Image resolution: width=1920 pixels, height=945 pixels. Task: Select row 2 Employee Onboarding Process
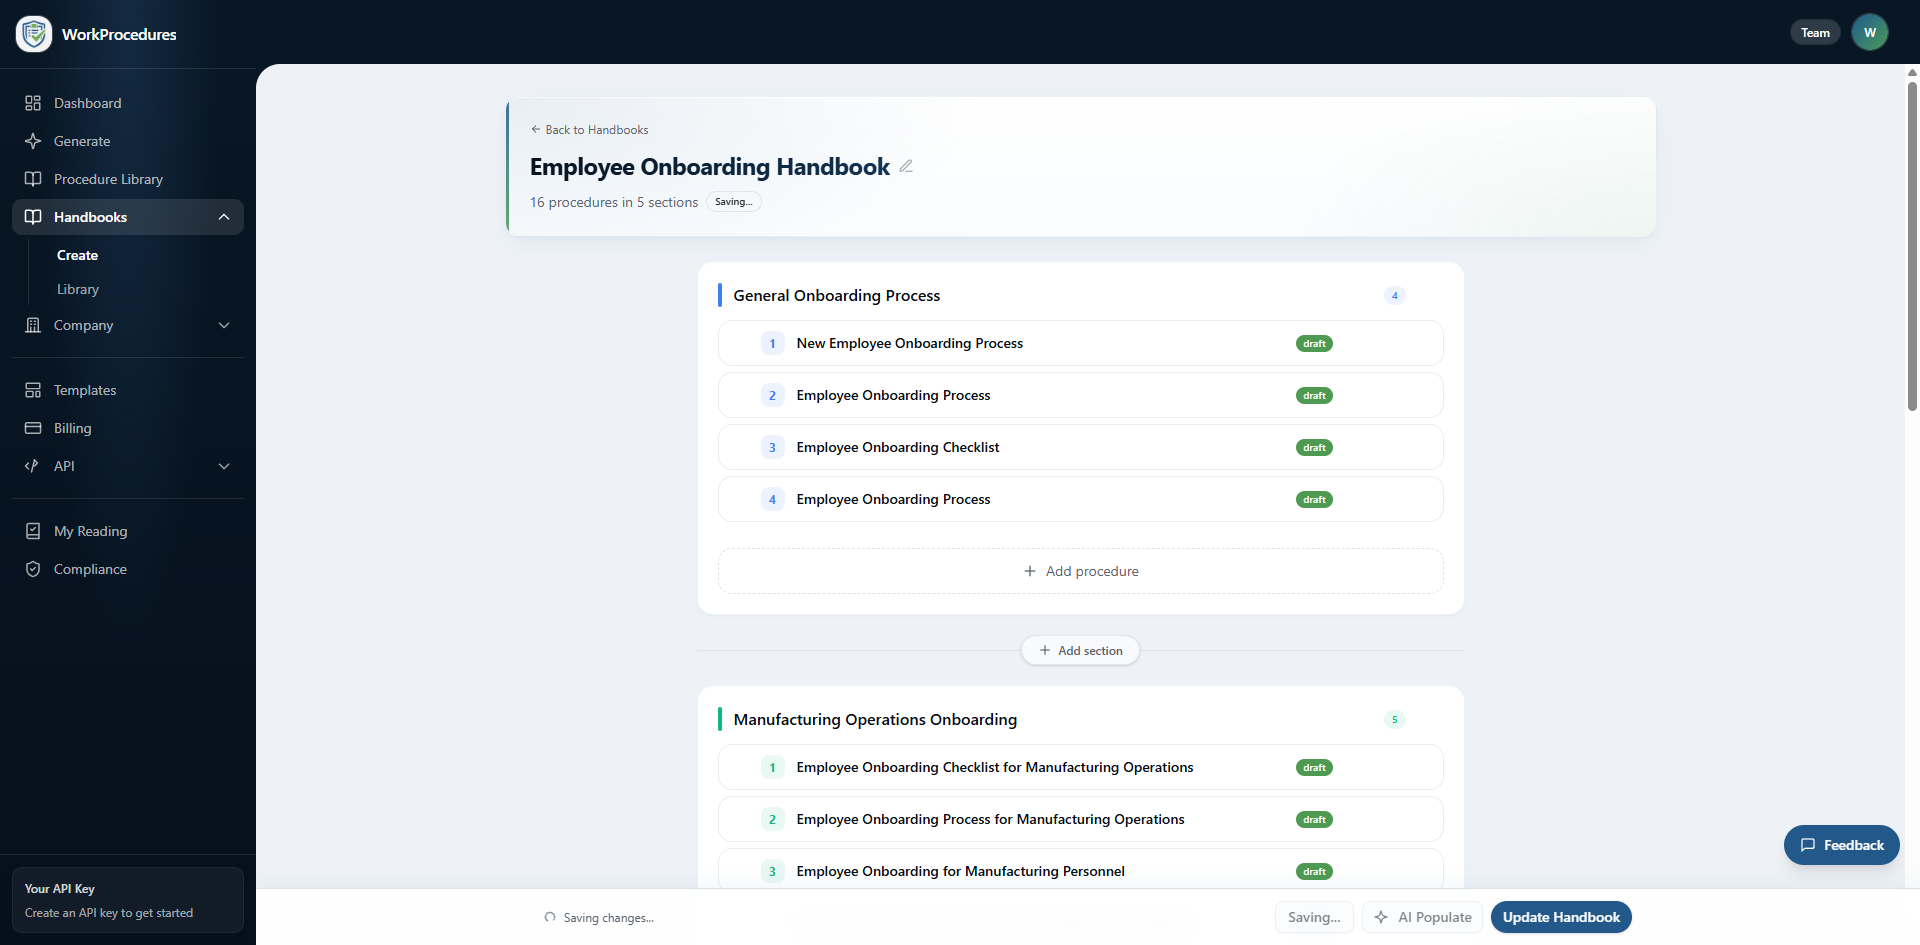coord(1081,395)
